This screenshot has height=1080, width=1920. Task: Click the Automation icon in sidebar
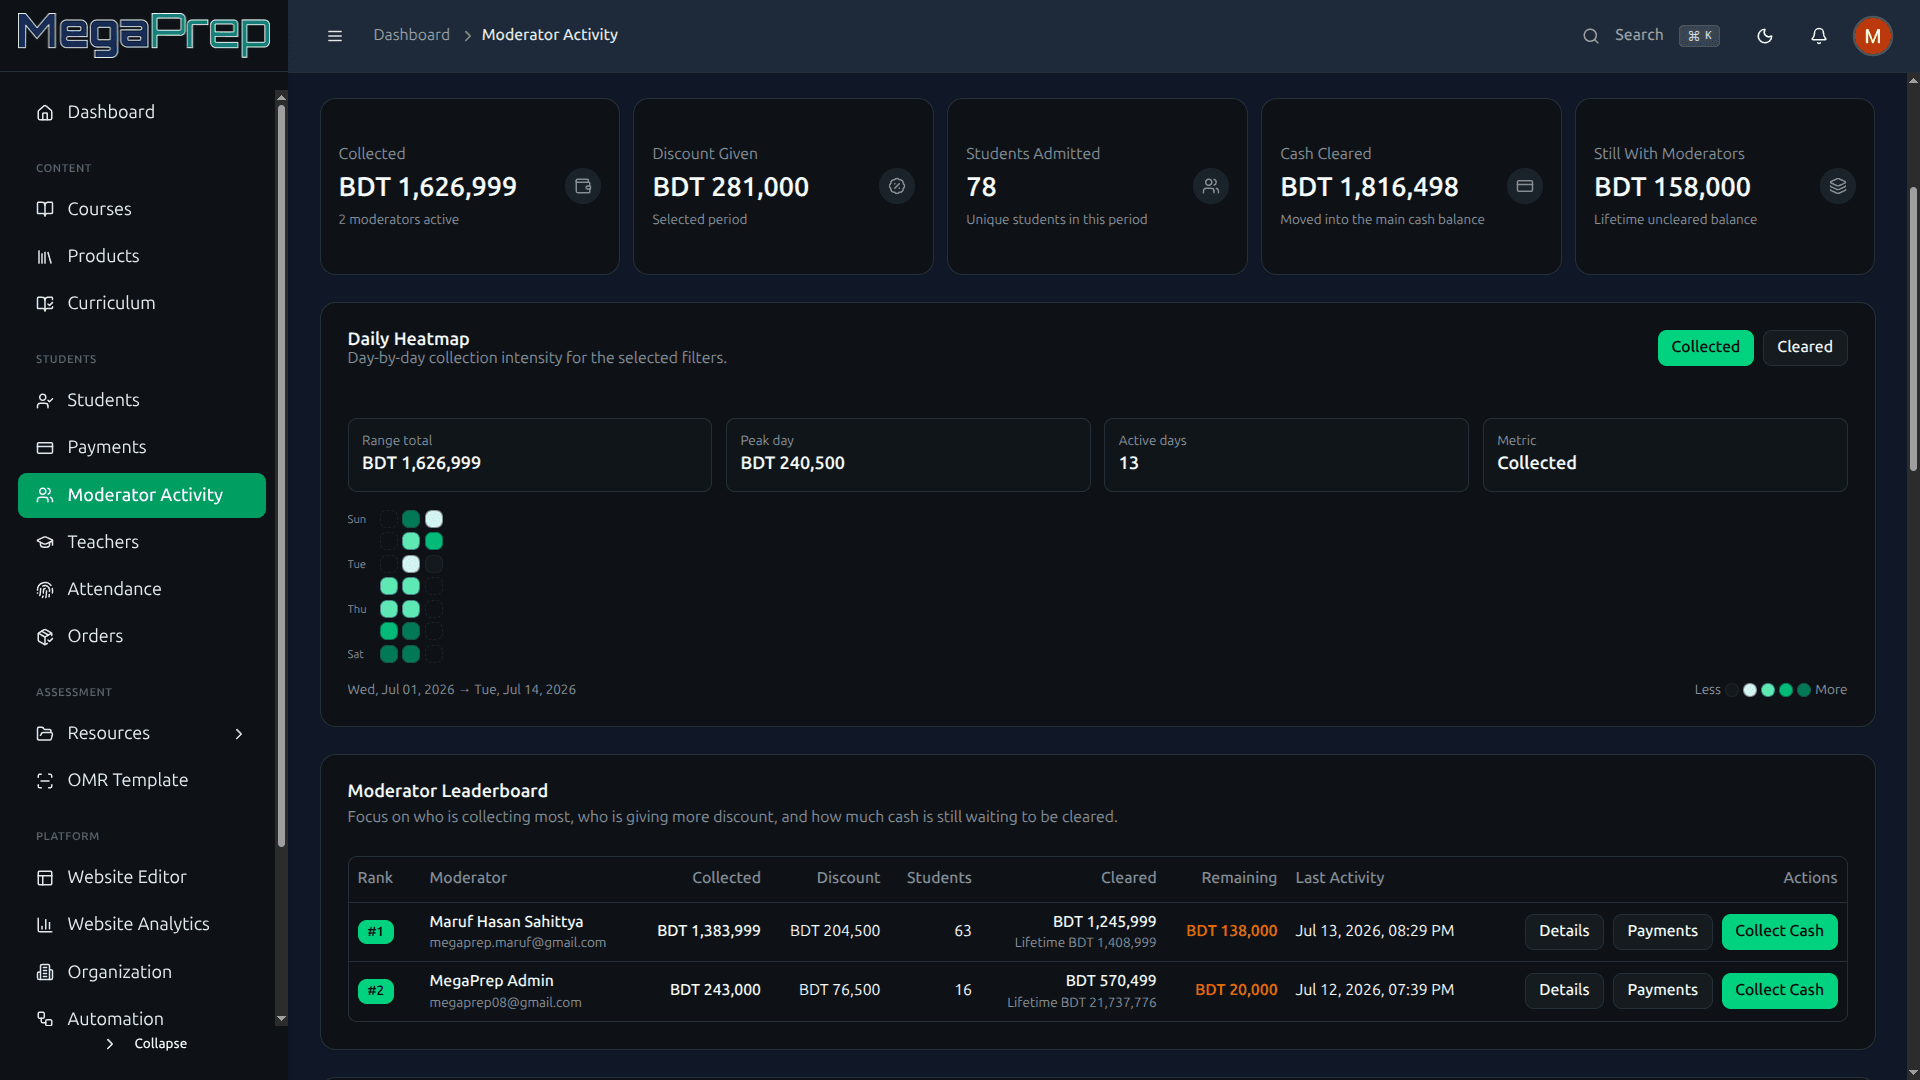[x=45, y=1020]
